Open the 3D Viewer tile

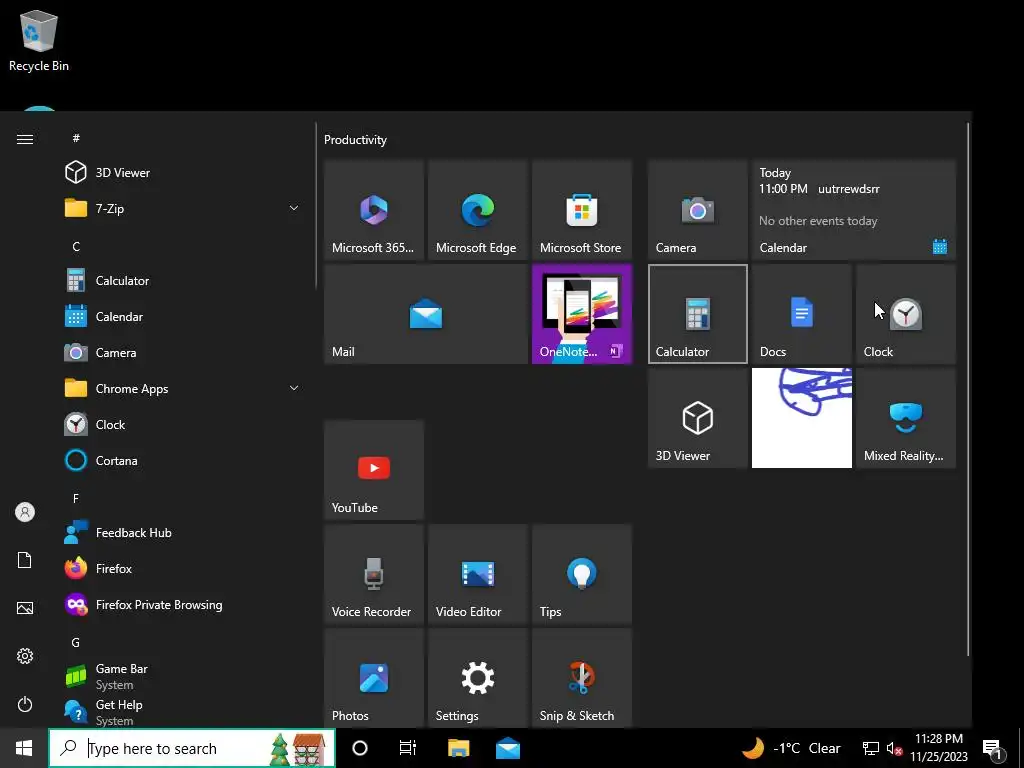click(697, 418)
